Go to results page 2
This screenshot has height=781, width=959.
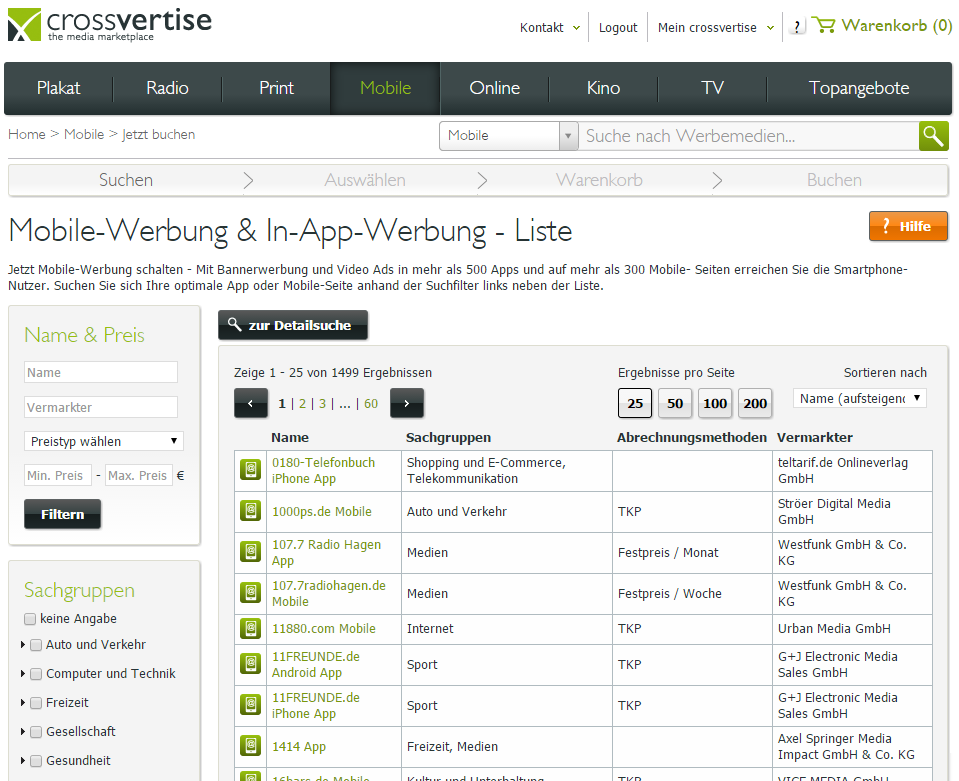(x=302, y=404)
